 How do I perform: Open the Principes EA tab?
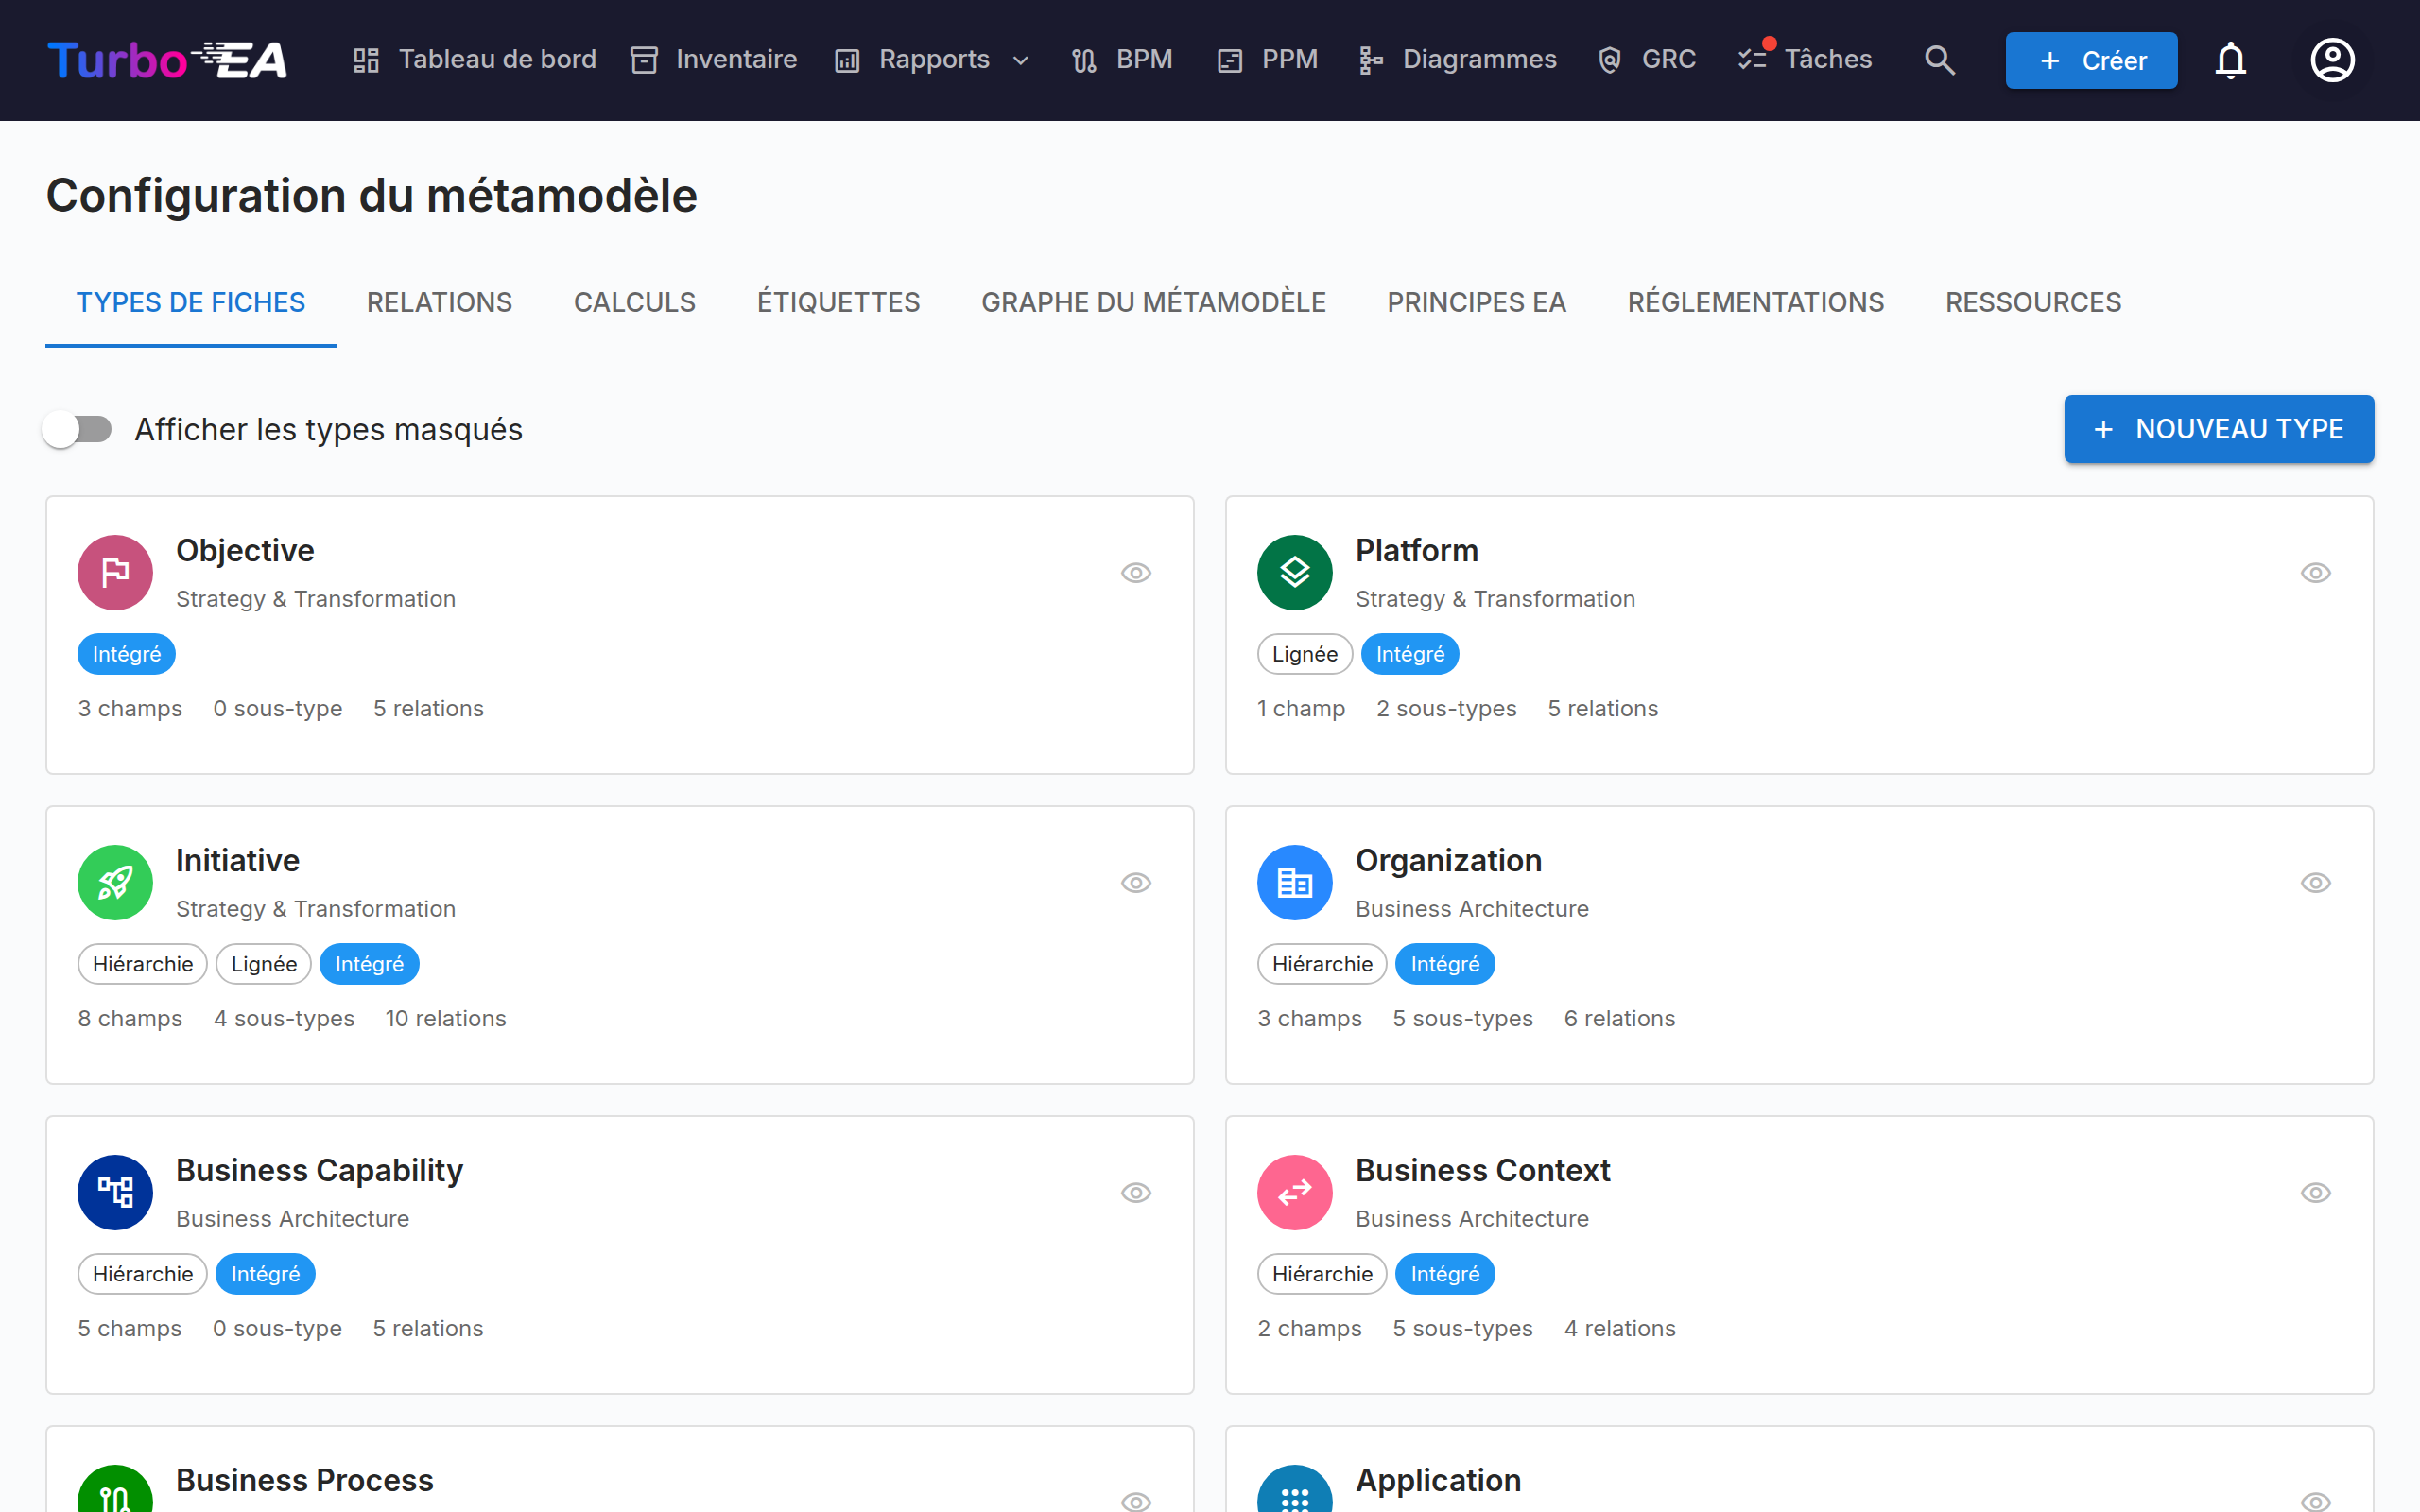1476,302
